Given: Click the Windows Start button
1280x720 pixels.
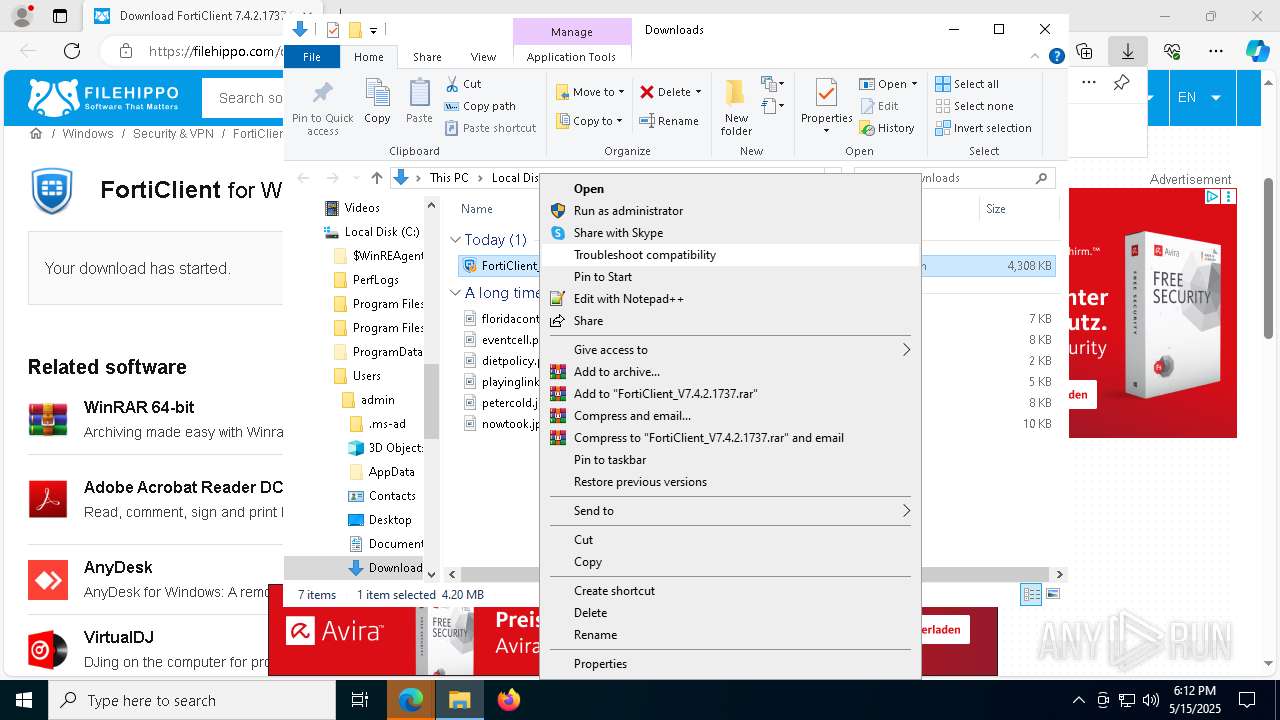Looking at the screenshot, I should pyautogui.click(x=24, y=701).
